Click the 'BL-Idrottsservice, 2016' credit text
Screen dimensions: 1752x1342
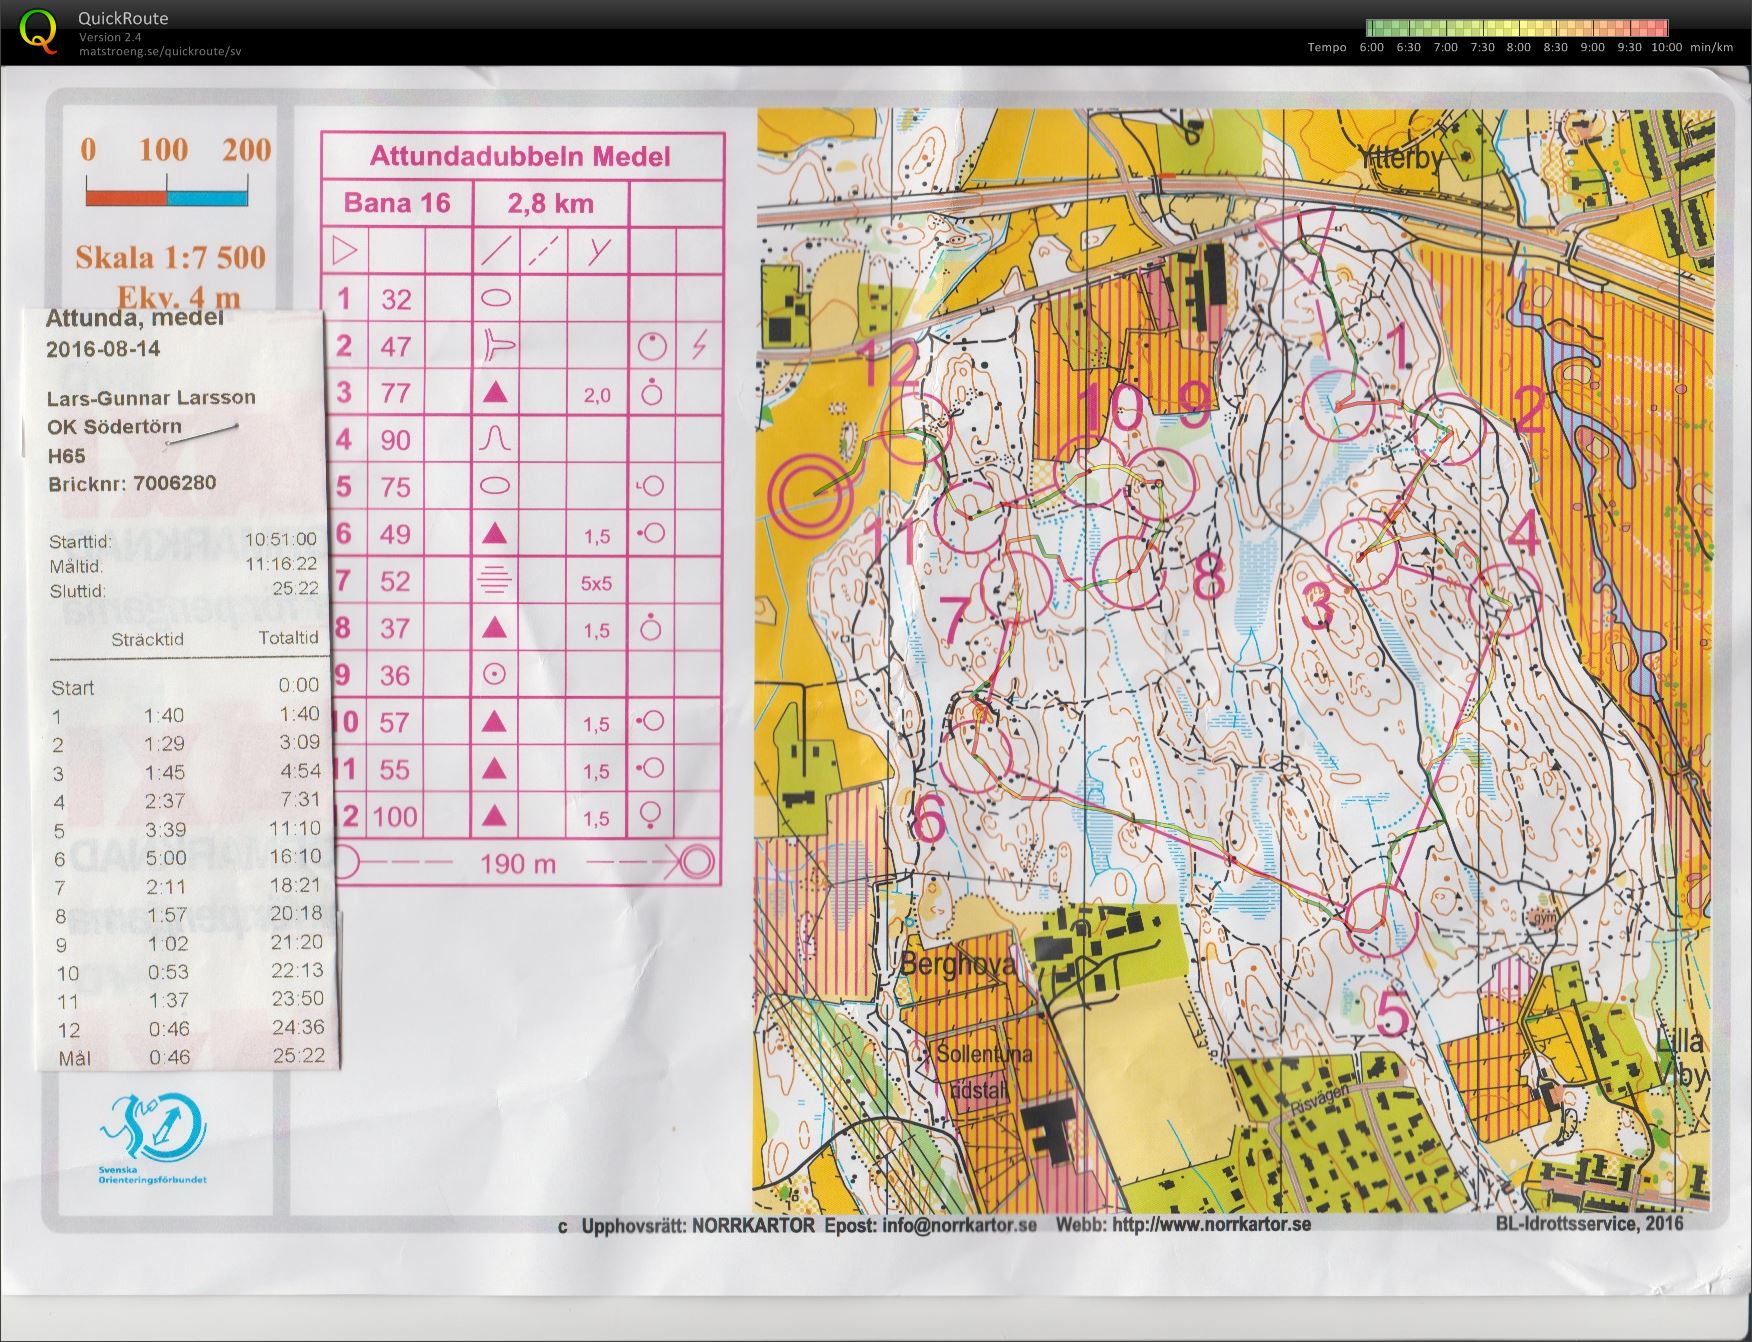click(1589, 1223)
